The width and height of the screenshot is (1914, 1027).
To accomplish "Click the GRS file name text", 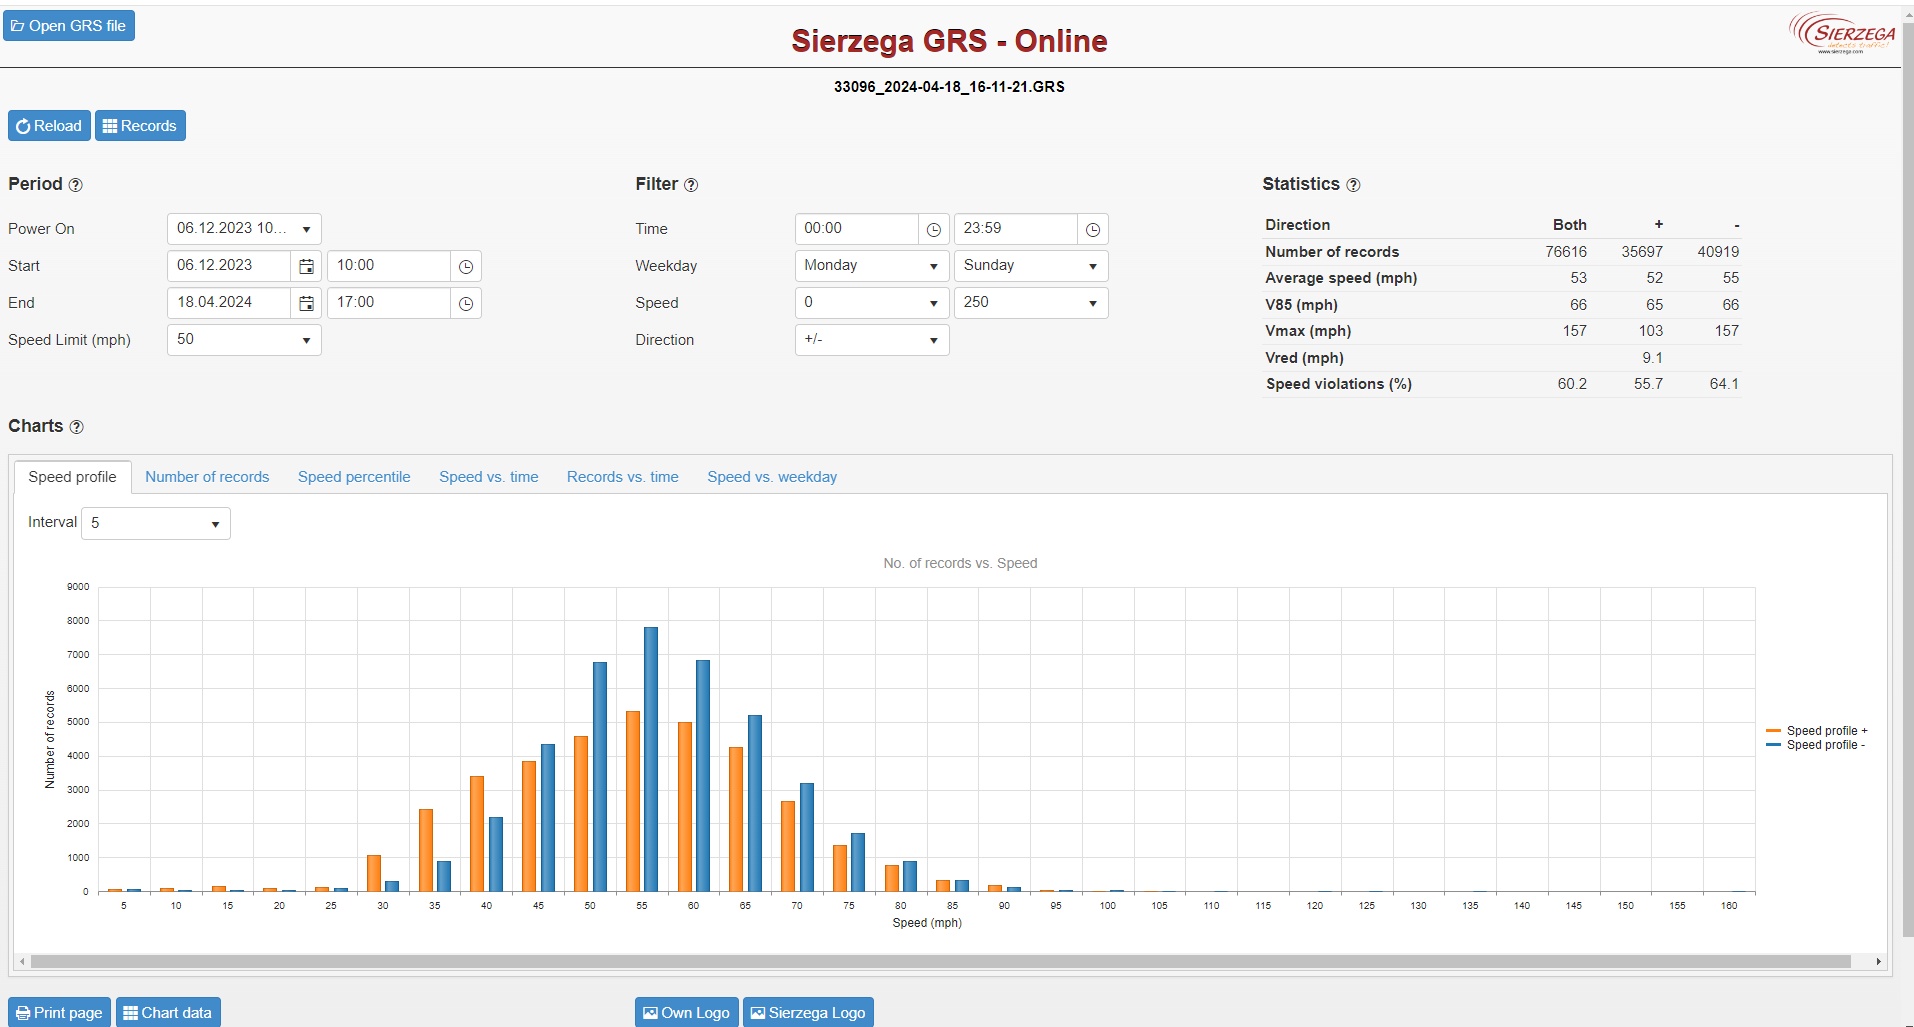I will pos(949,87).
